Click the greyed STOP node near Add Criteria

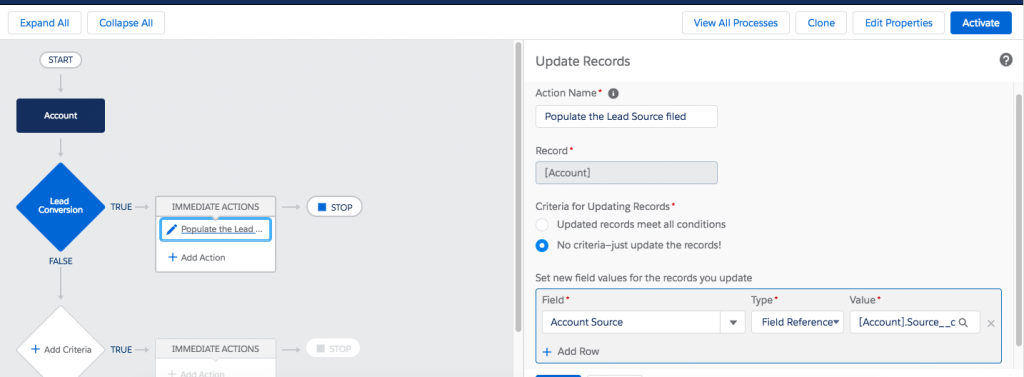point(333,348)
